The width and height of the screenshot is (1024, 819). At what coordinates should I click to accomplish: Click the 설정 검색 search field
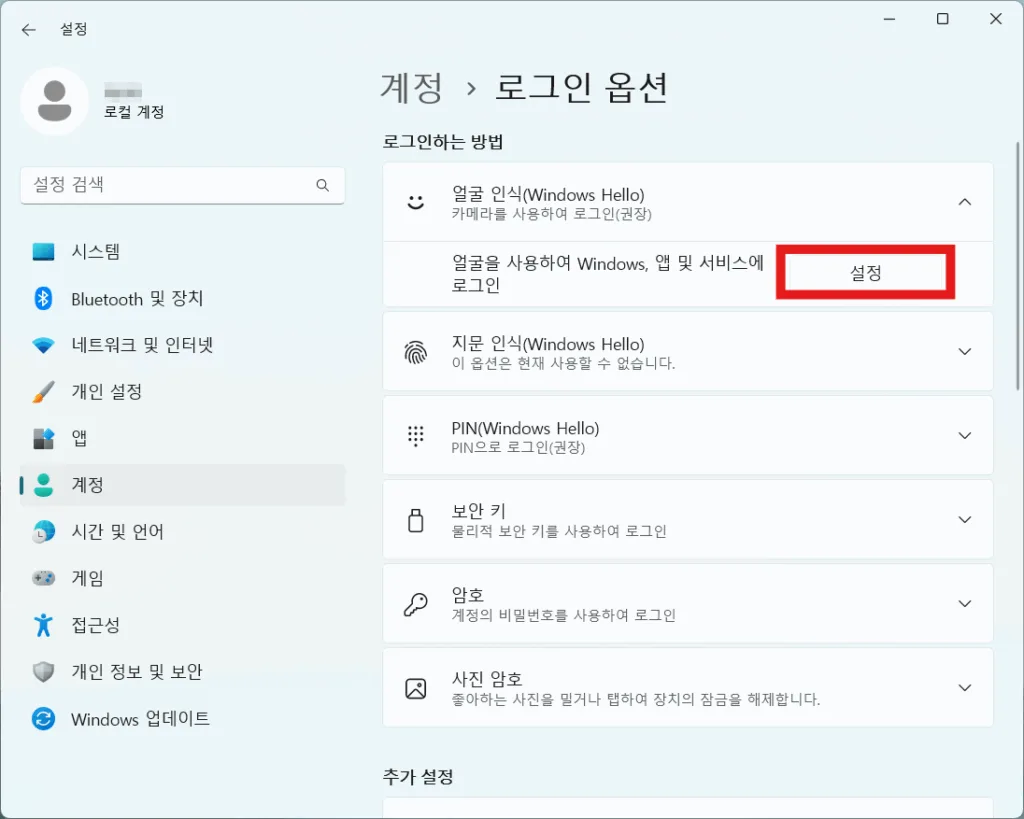pos(182,185)
